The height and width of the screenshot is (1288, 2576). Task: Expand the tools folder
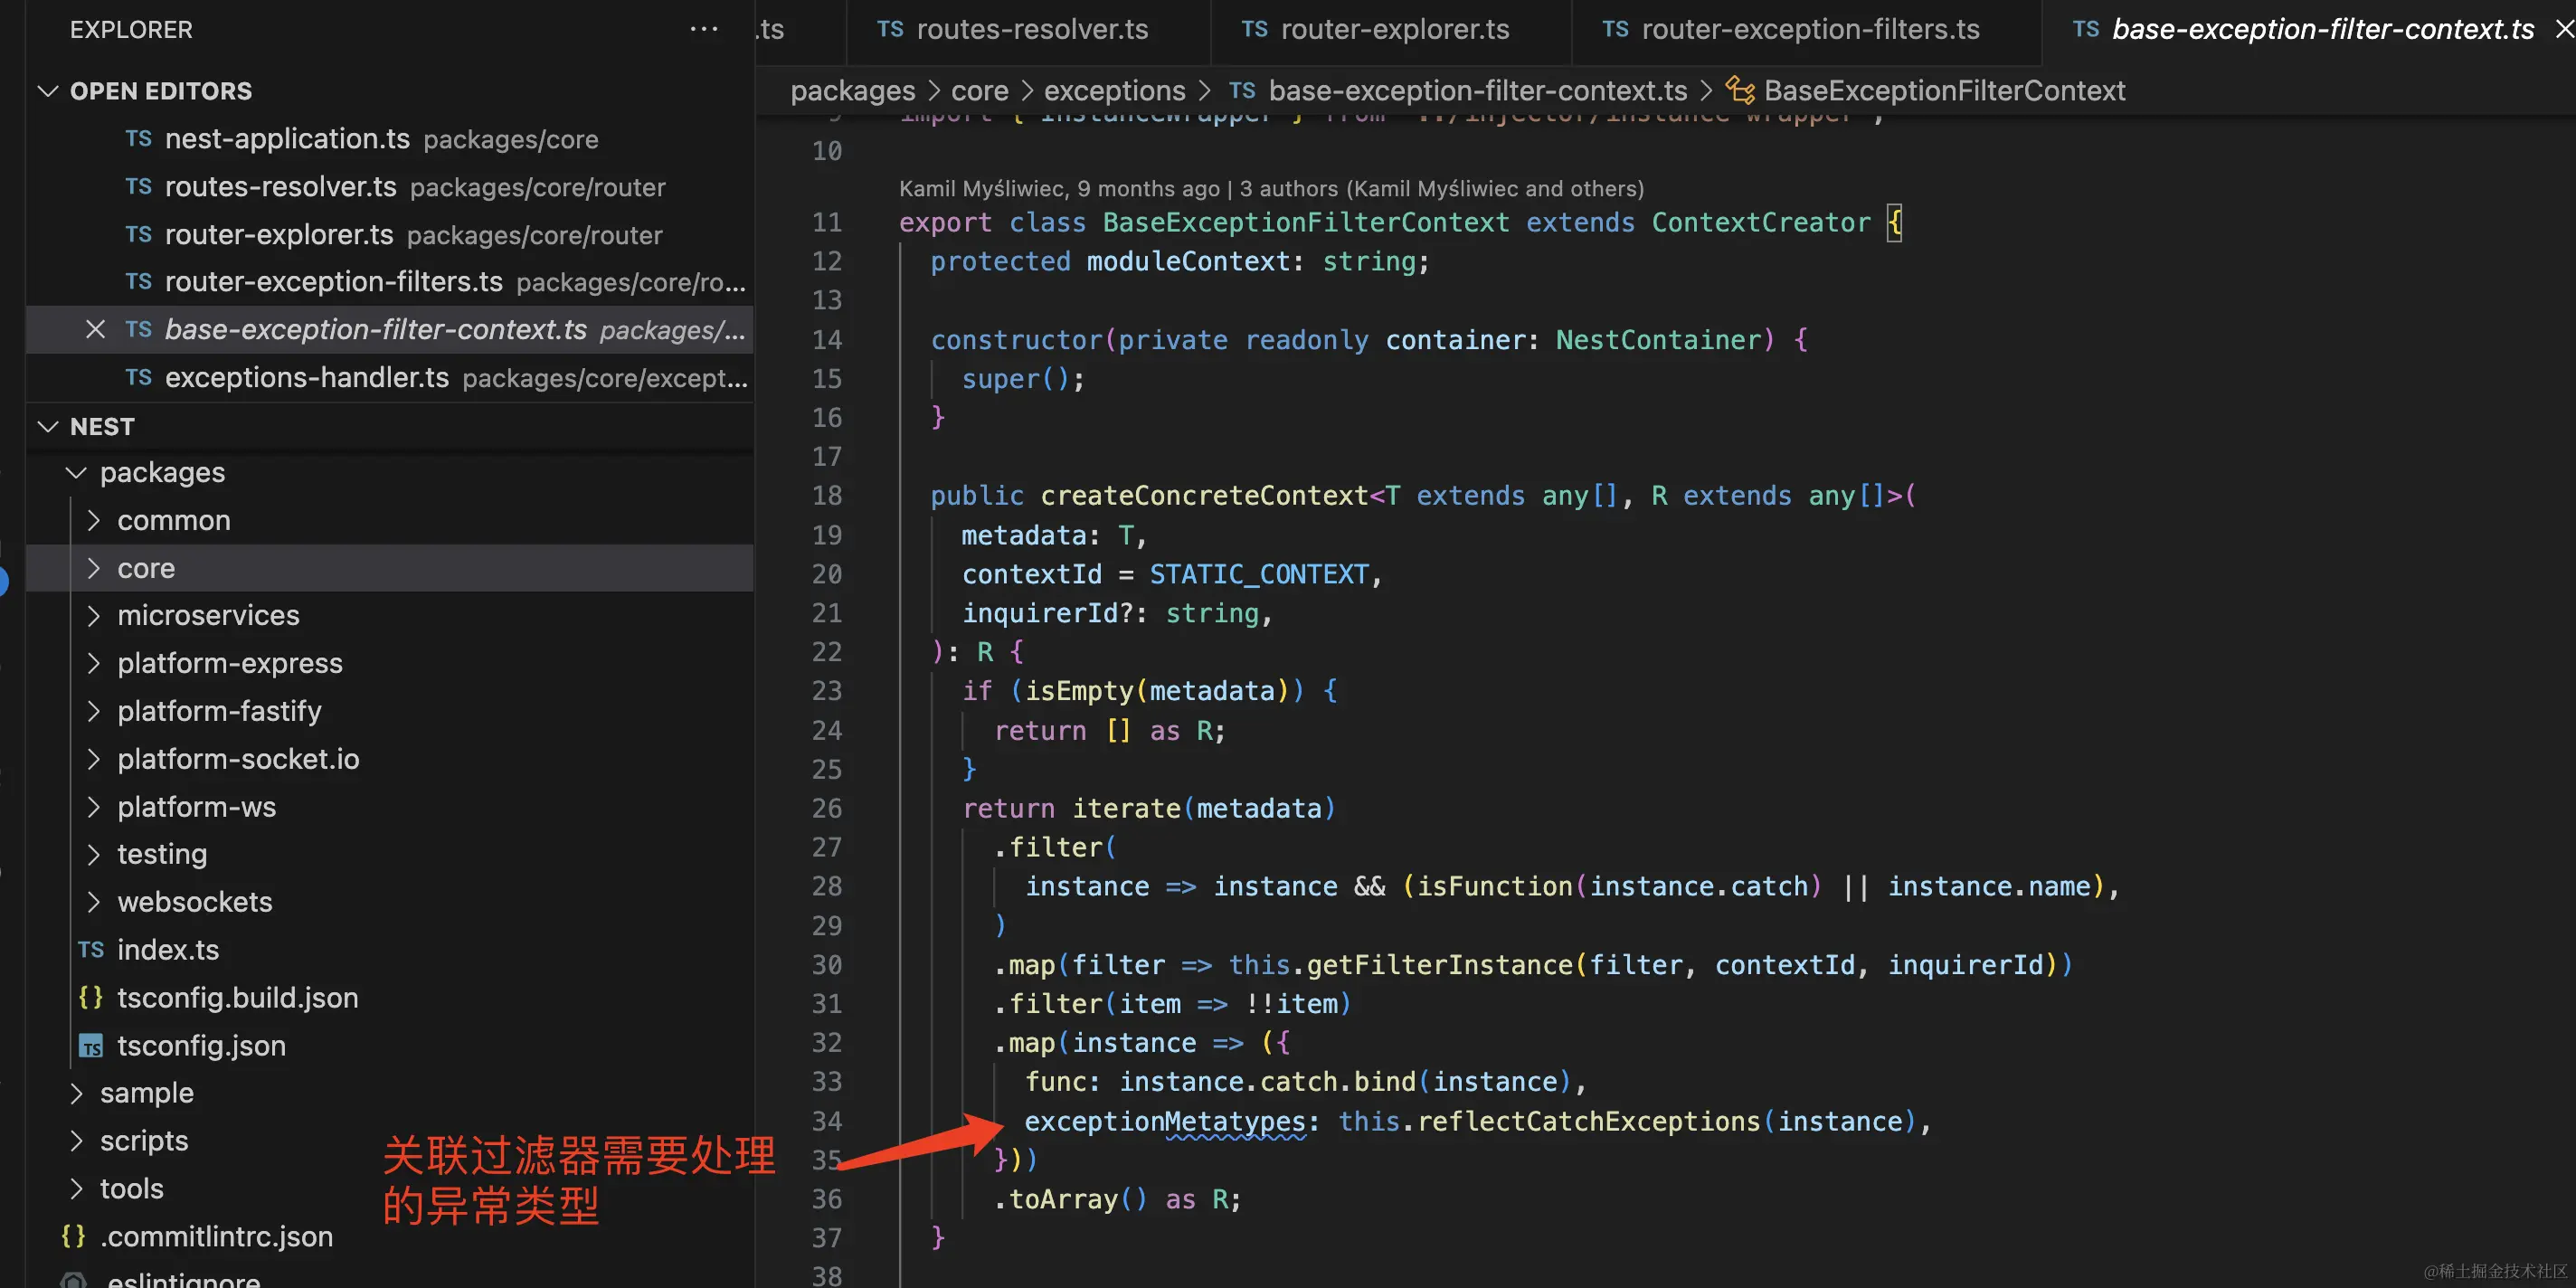[x=76, y=1189]
